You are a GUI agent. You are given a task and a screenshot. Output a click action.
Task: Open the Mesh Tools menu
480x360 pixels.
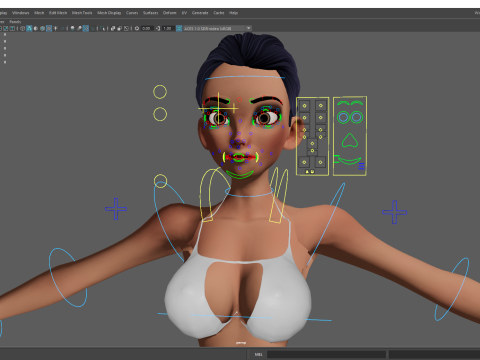click(x=82, y=13)
